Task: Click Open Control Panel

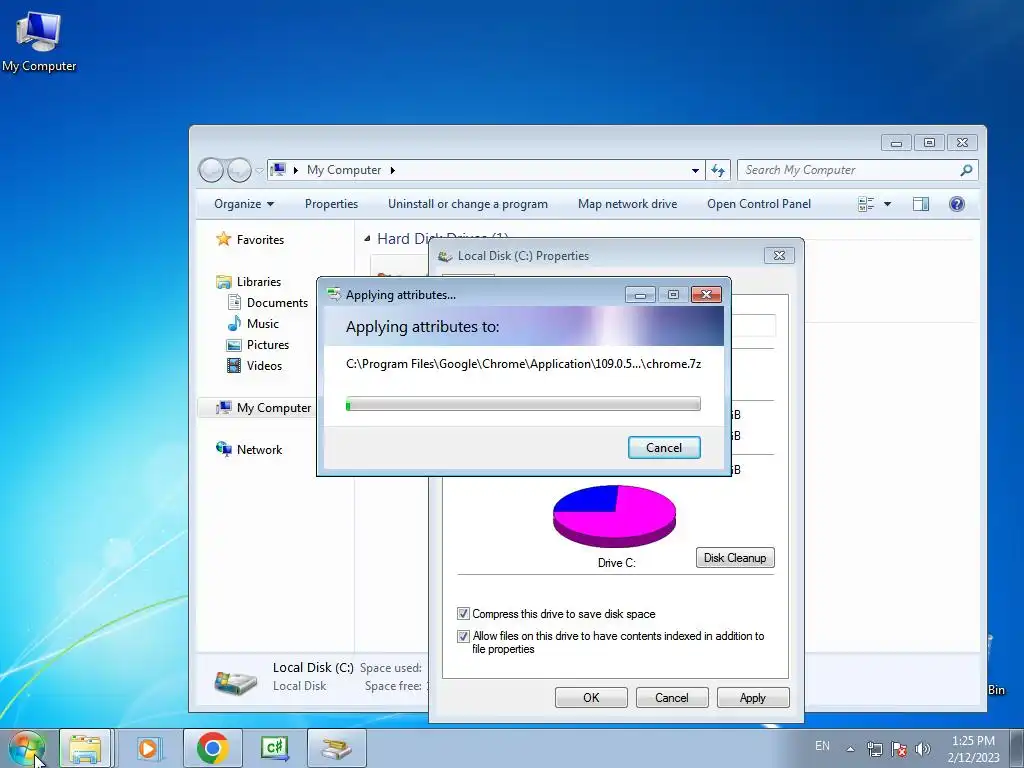Action: [759, 204]
